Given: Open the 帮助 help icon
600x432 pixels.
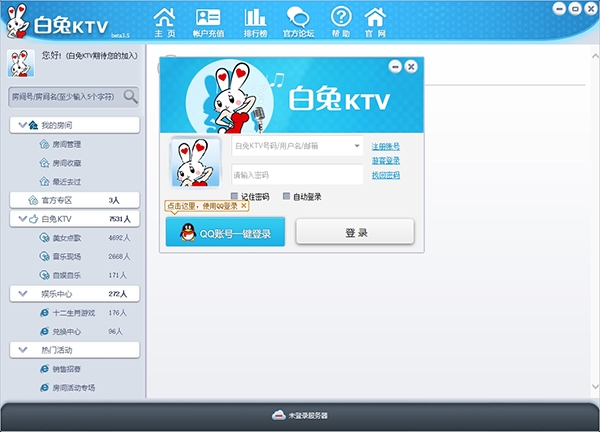Looking at the screenshot, I should [341, 23].
